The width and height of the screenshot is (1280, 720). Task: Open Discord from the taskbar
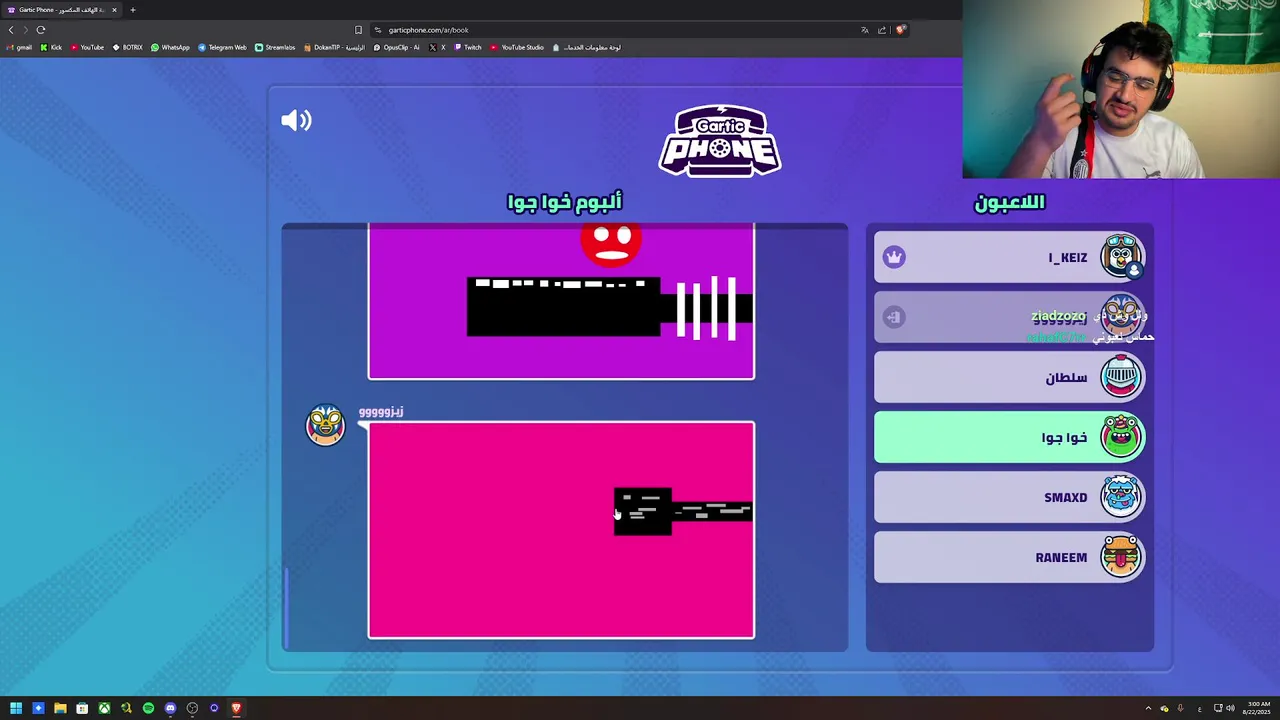tap(170, 708)
